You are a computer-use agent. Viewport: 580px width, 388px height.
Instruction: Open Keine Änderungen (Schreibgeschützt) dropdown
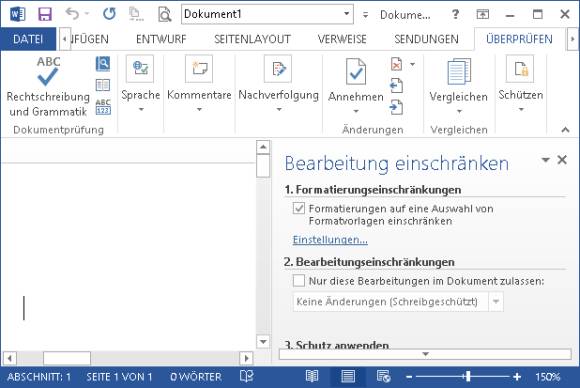398,302
